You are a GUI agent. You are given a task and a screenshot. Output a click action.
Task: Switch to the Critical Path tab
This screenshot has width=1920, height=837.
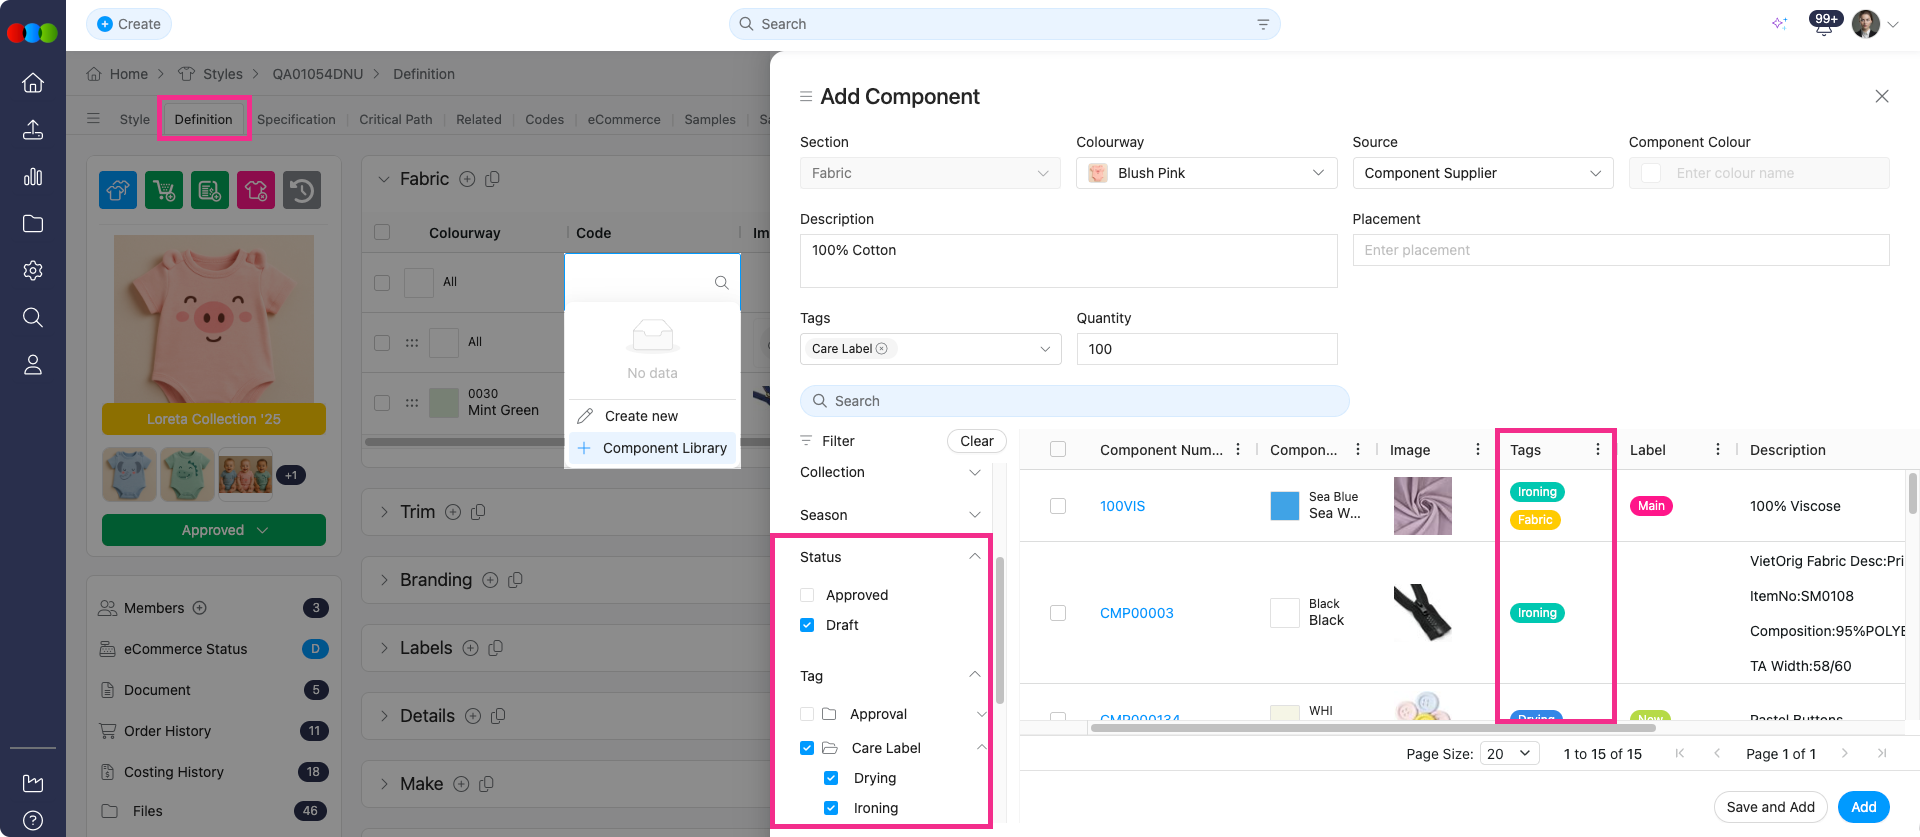(x=396, y=119)
